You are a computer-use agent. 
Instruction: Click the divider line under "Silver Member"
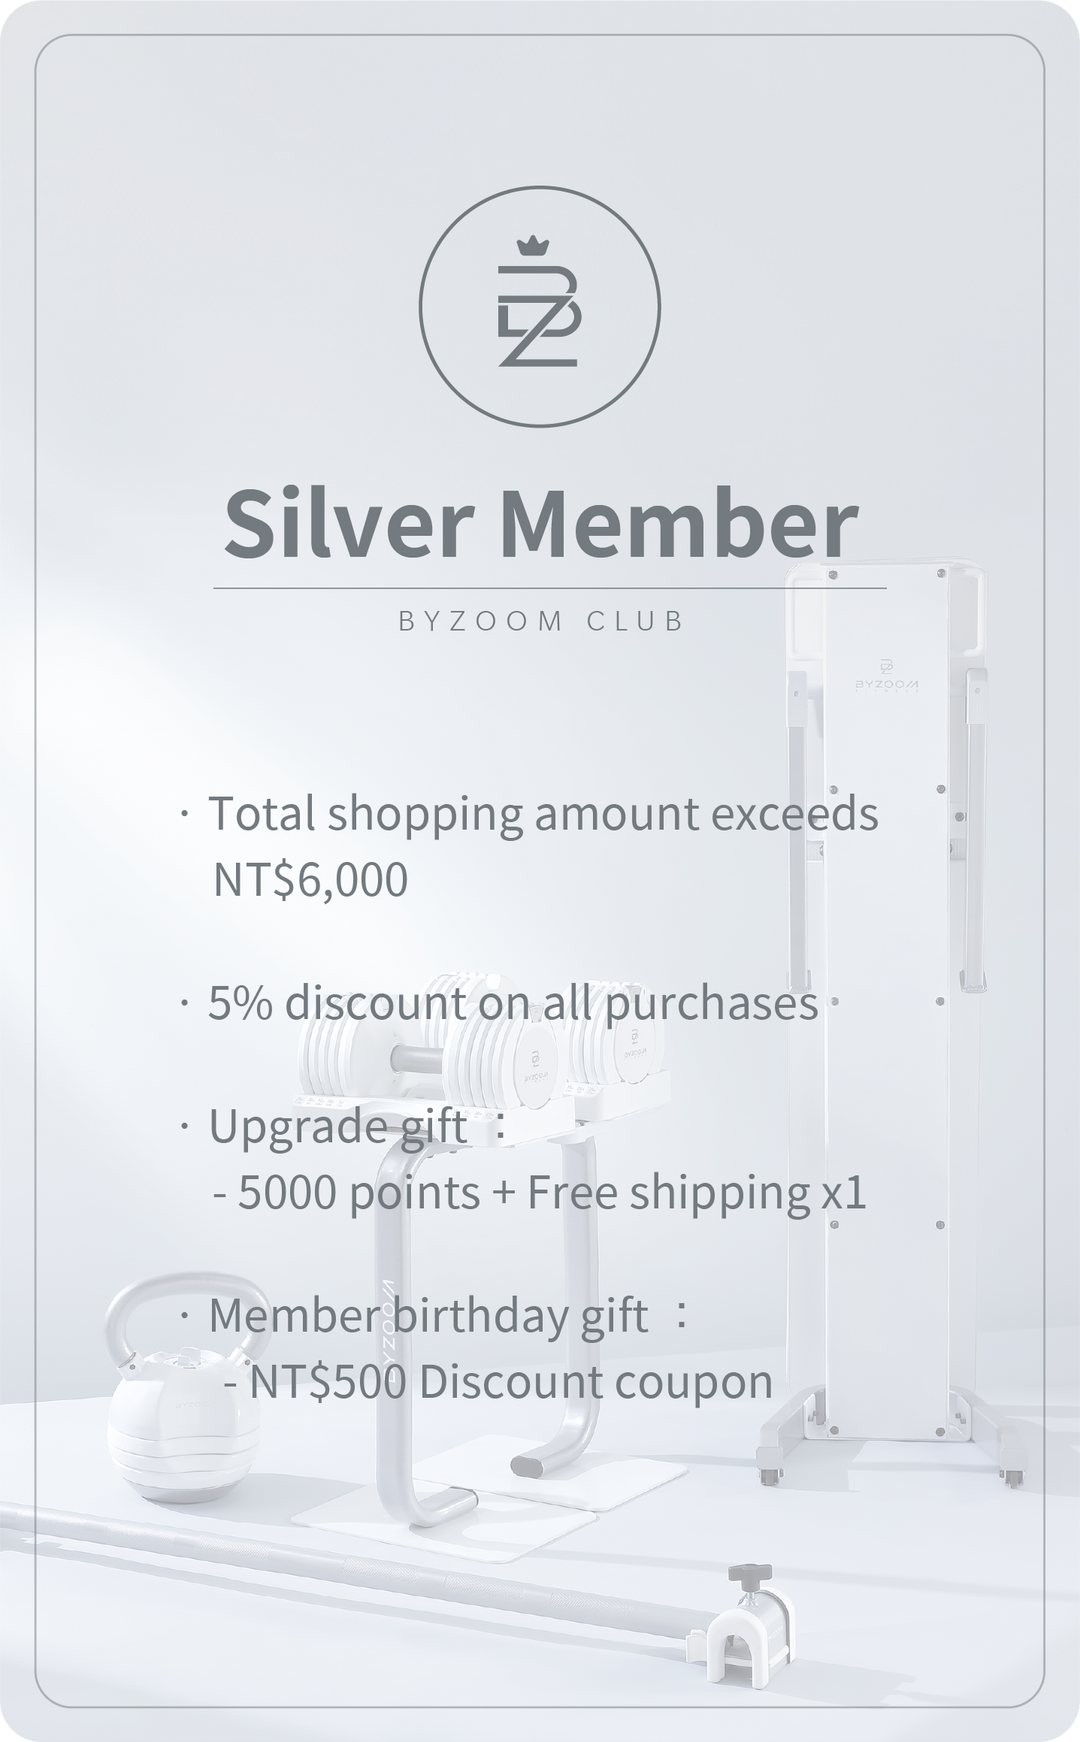pos(549,588)
